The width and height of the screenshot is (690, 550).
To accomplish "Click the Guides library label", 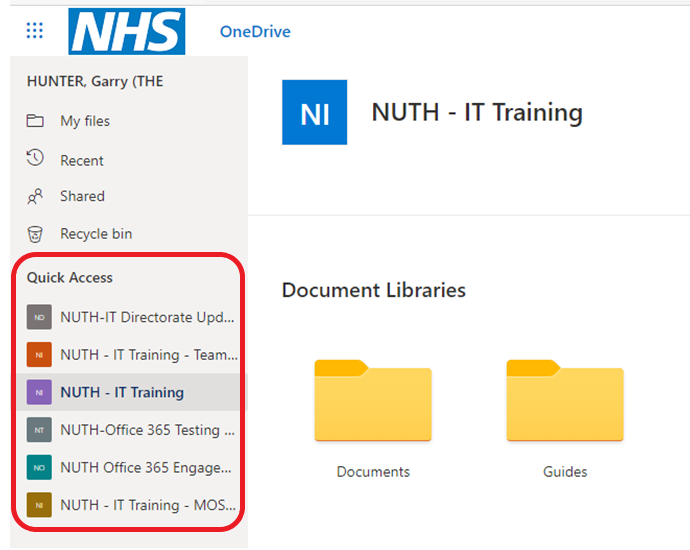I will click(565, 472).
